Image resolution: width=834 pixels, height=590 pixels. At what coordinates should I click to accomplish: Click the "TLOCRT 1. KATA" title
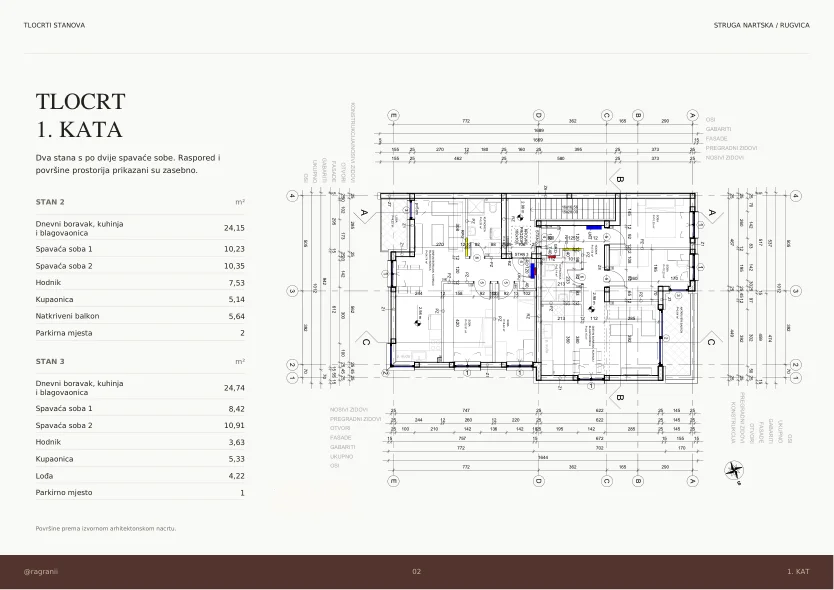(80, 115)
